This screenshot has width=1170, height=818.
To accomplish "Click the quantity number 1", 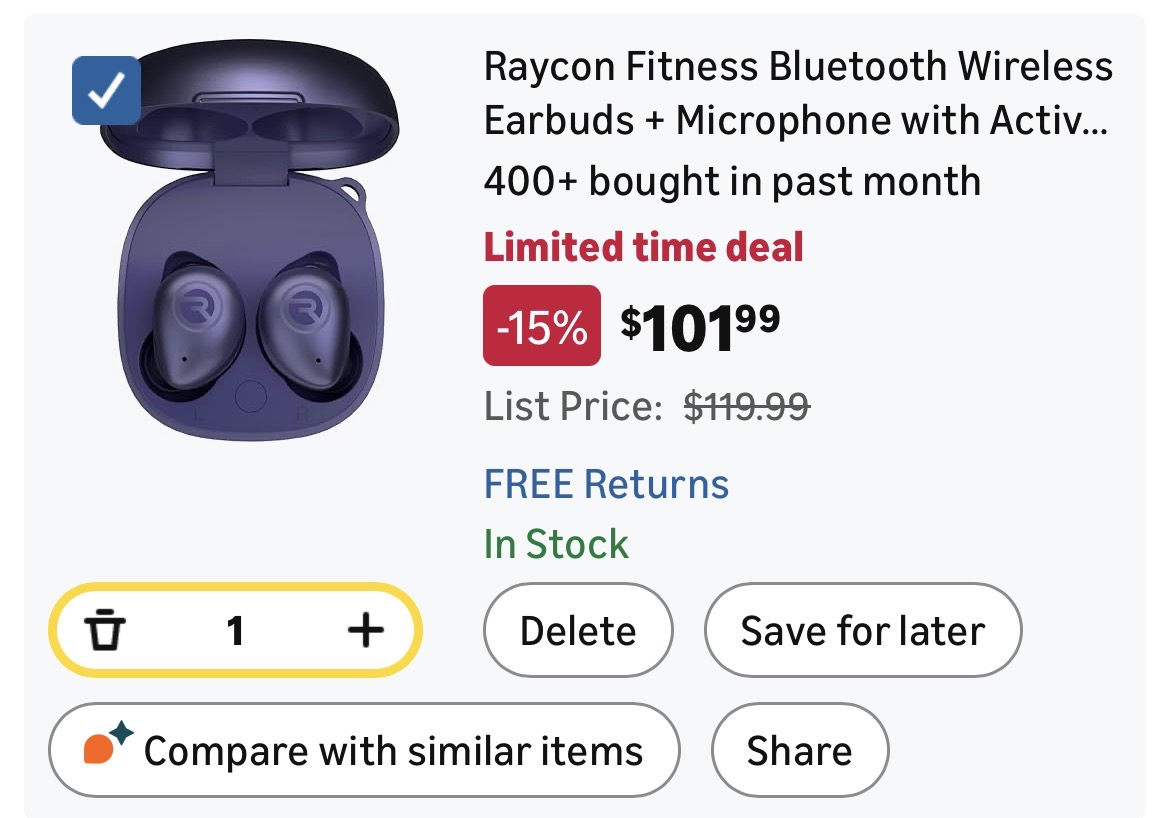I will point(235,631).
